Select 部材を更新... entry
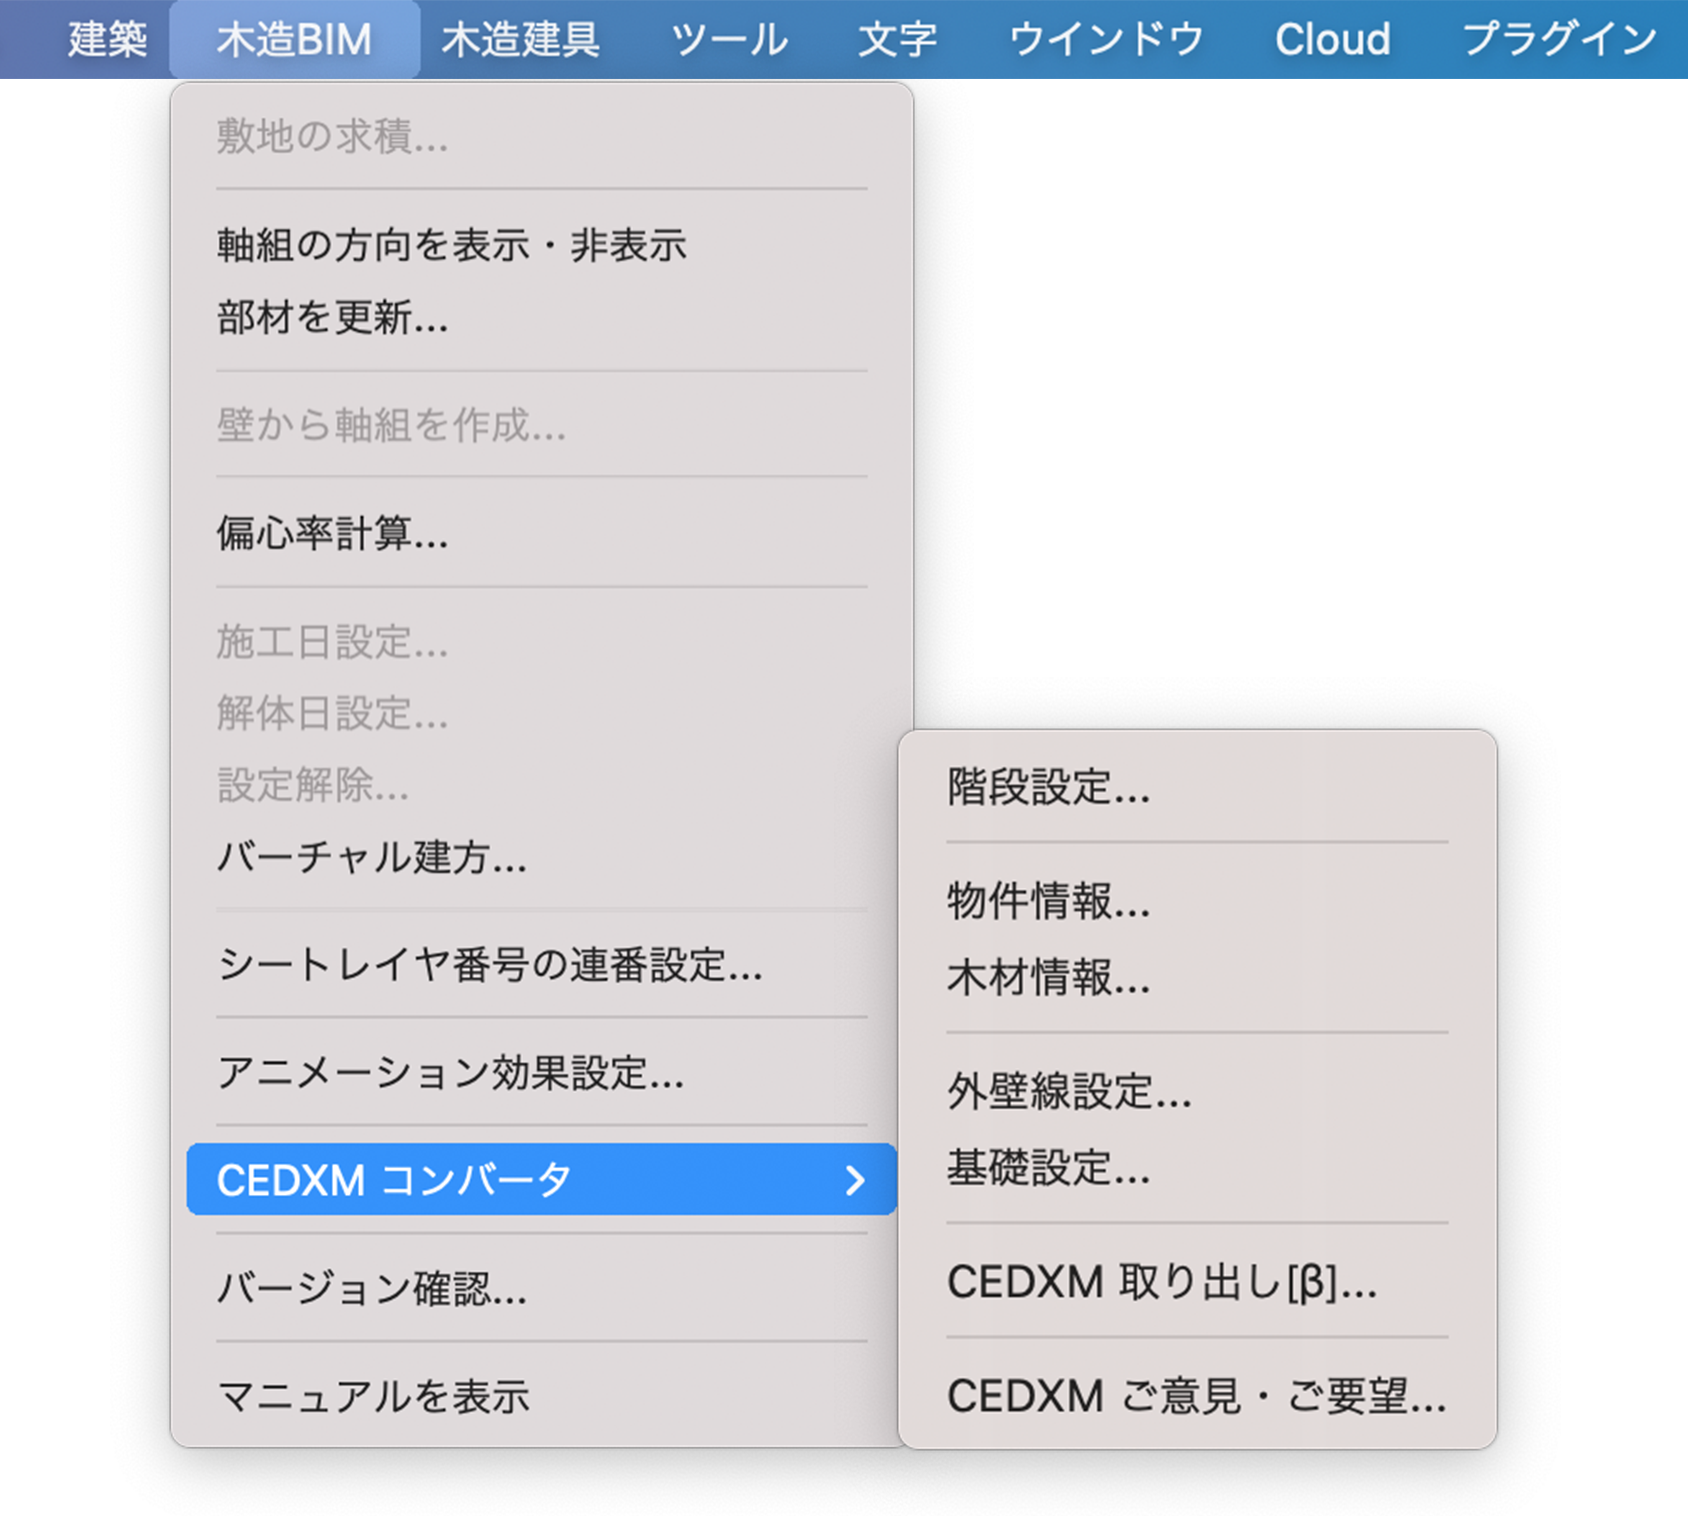 (541, 318)
